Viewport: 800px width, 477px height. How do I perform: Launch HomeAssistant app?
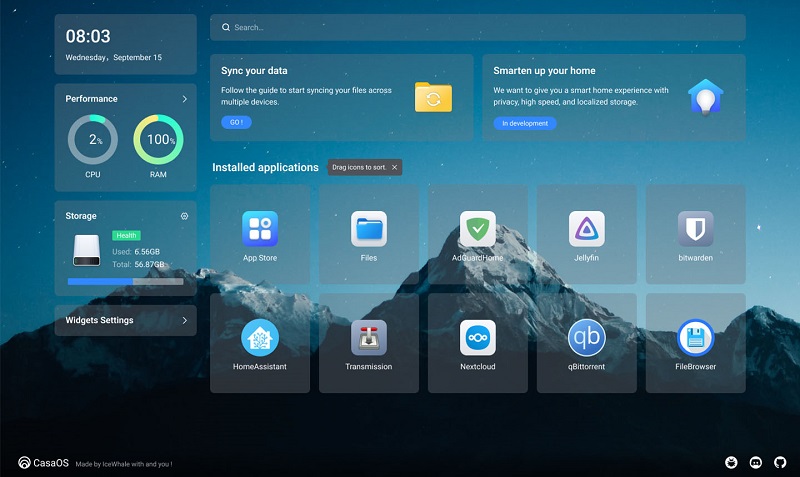(260, 338)
